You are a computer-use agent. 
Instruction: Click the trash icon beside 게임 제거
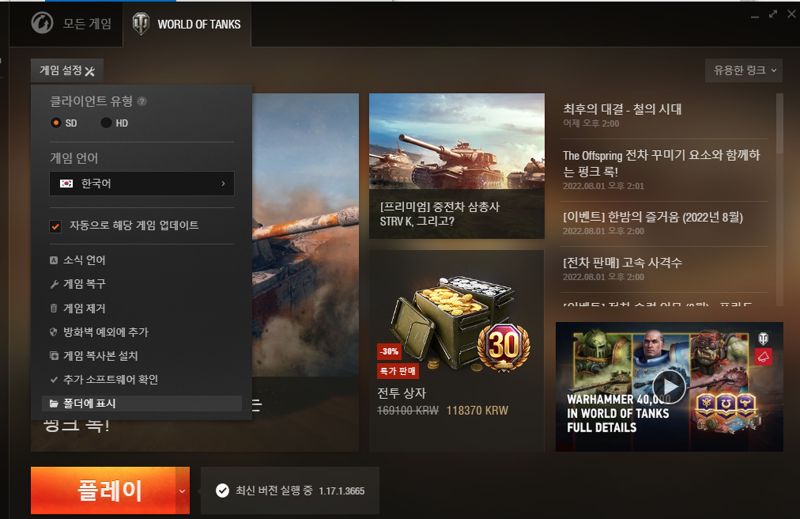pyautogui.click(x=54, y=308)
